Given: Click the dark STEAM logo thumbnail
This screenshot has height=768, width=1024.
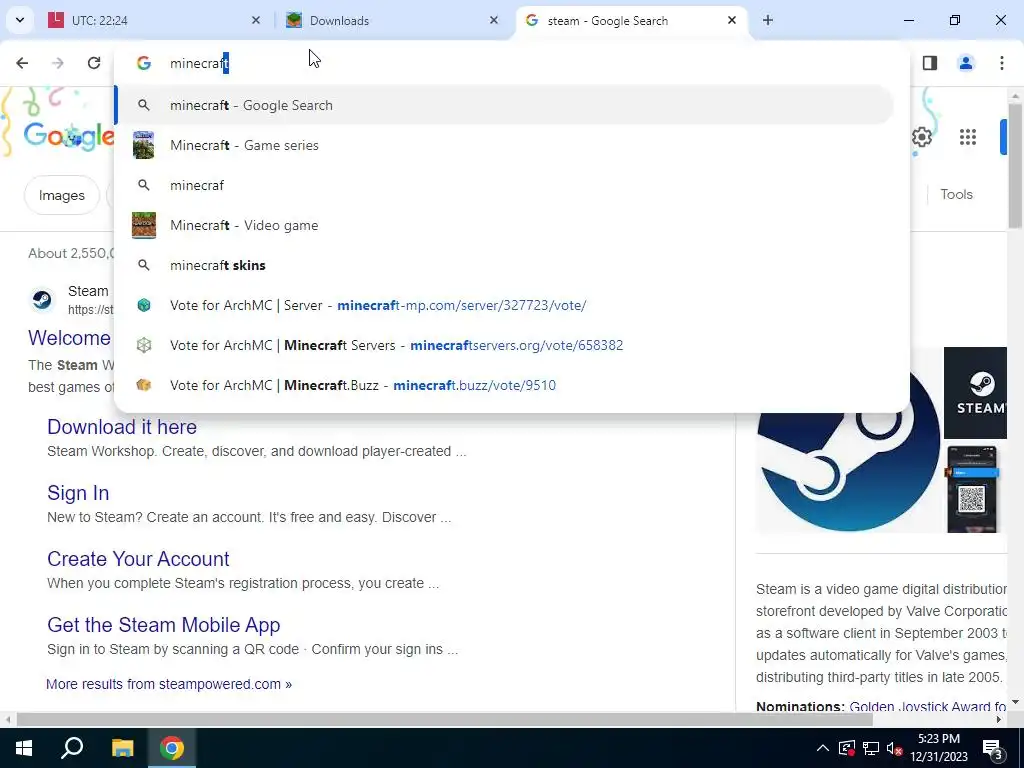Looking at the screenshot, I should pos(976,393).
